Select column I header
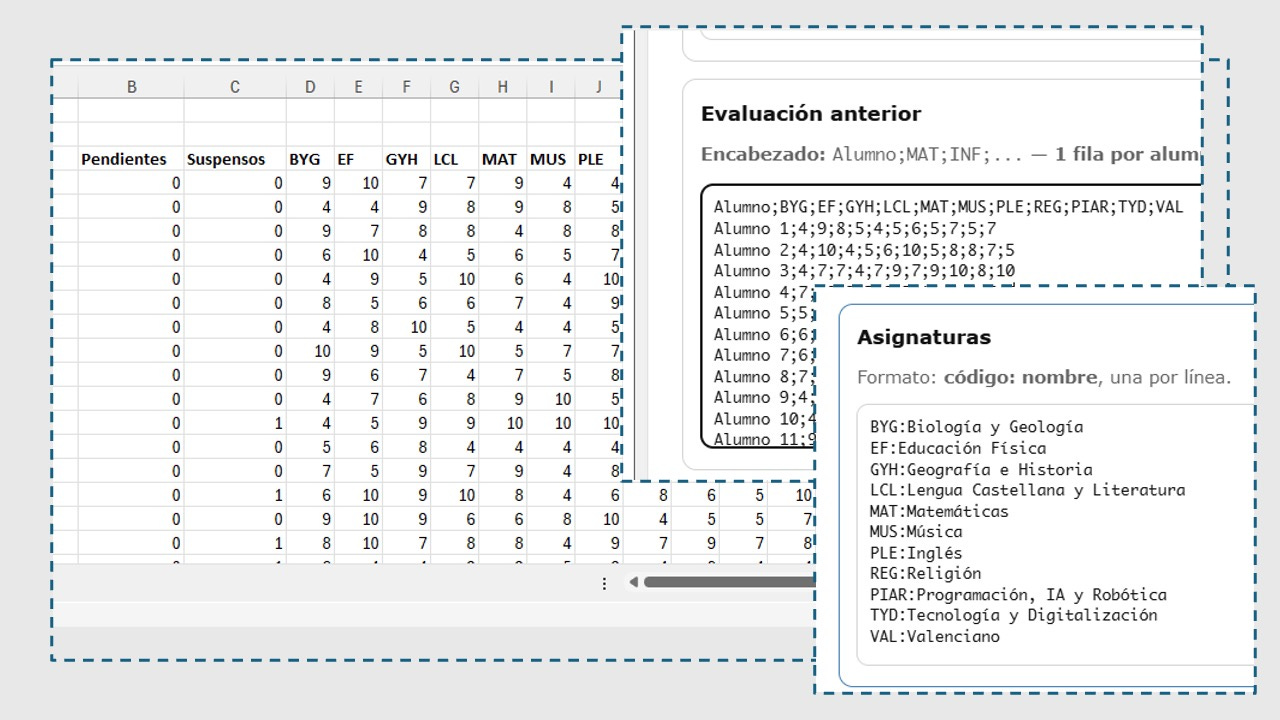 coord(550,87)
